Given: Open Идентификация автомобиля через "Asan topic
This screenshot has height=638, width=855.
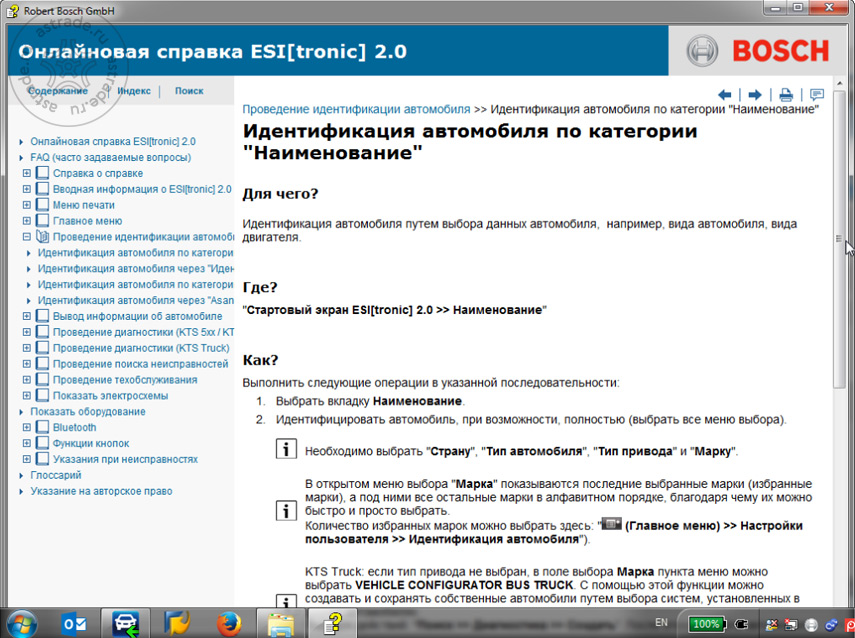Looking at the screenshot, I should coord(135,300).
